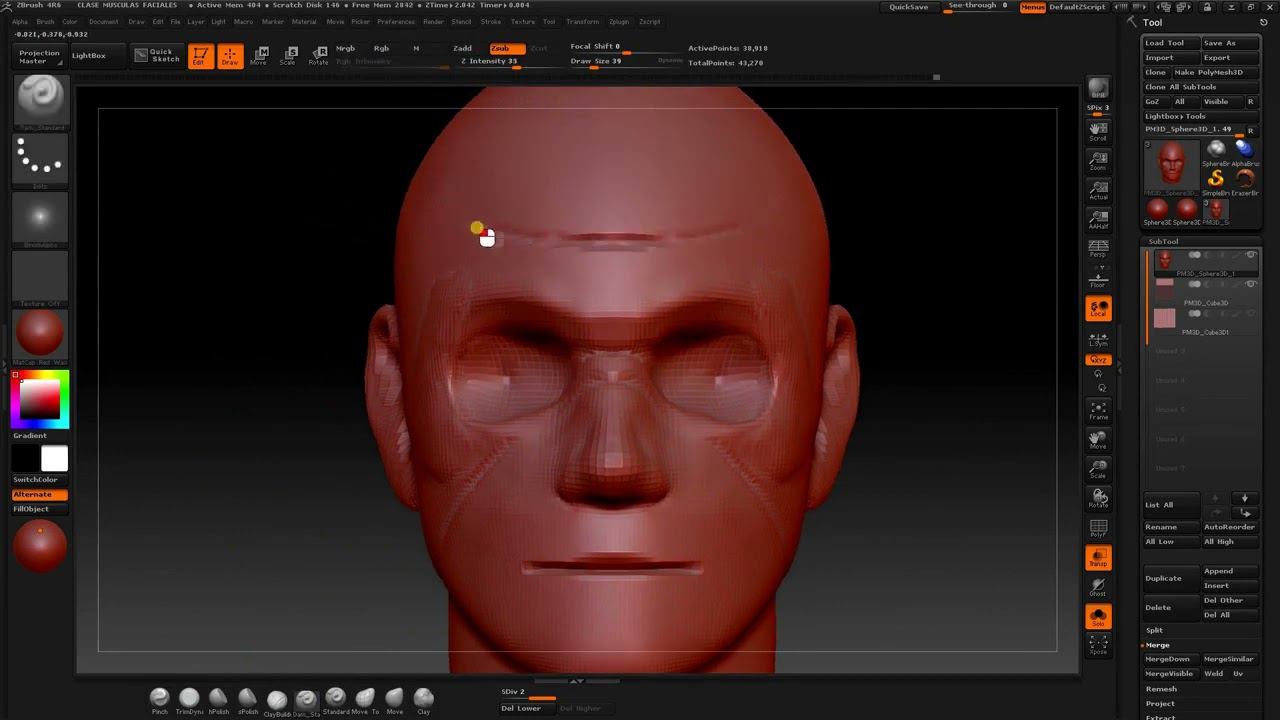Disable Local symmetry toggle

point(1098,309)
